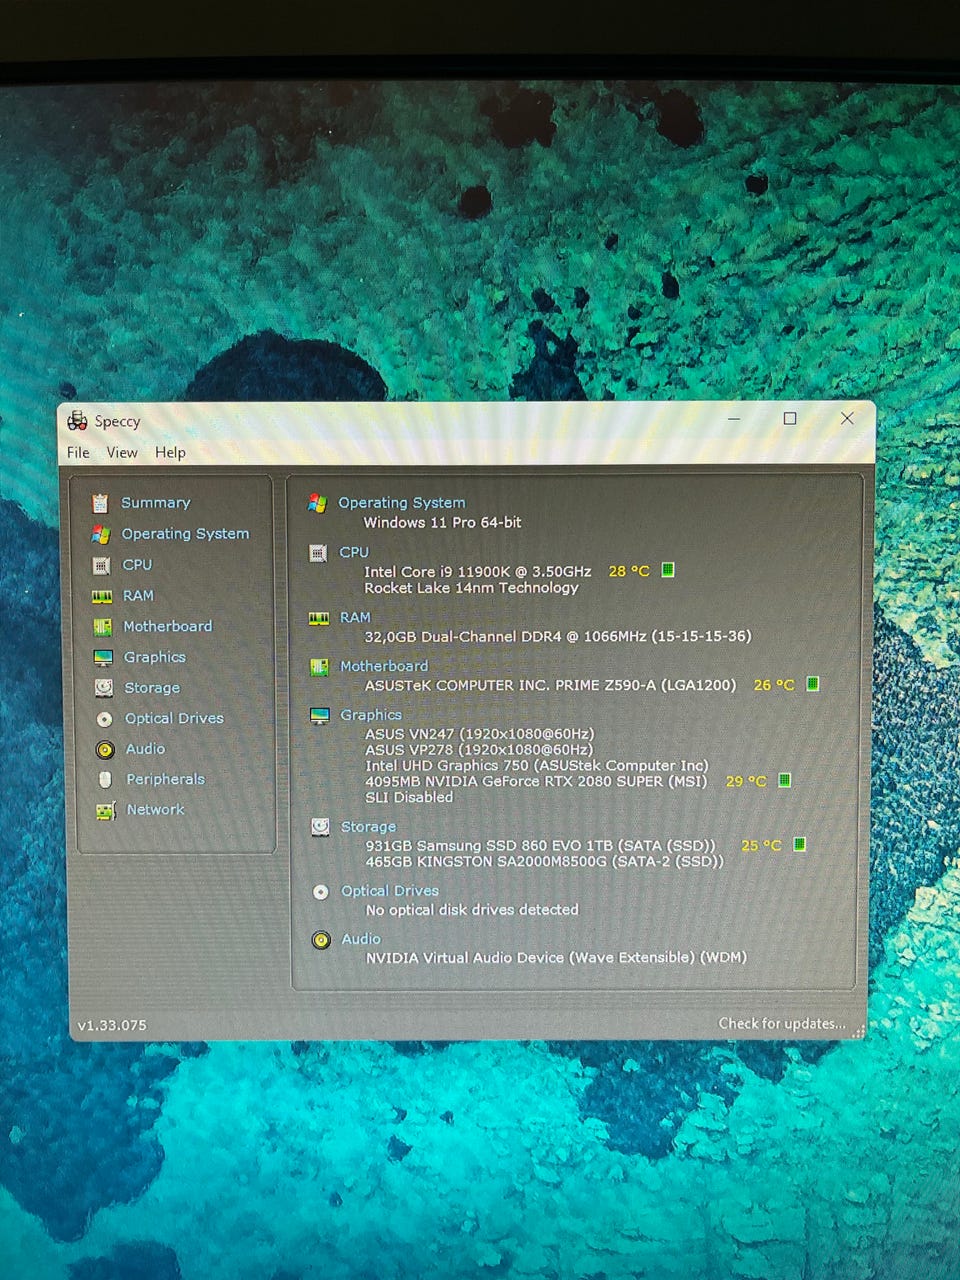The height and width of the screenshot is (1280, 960).
Task: Click the Motherboard heading link in summary
Action: pyautogui.click(x=384, y=666)
